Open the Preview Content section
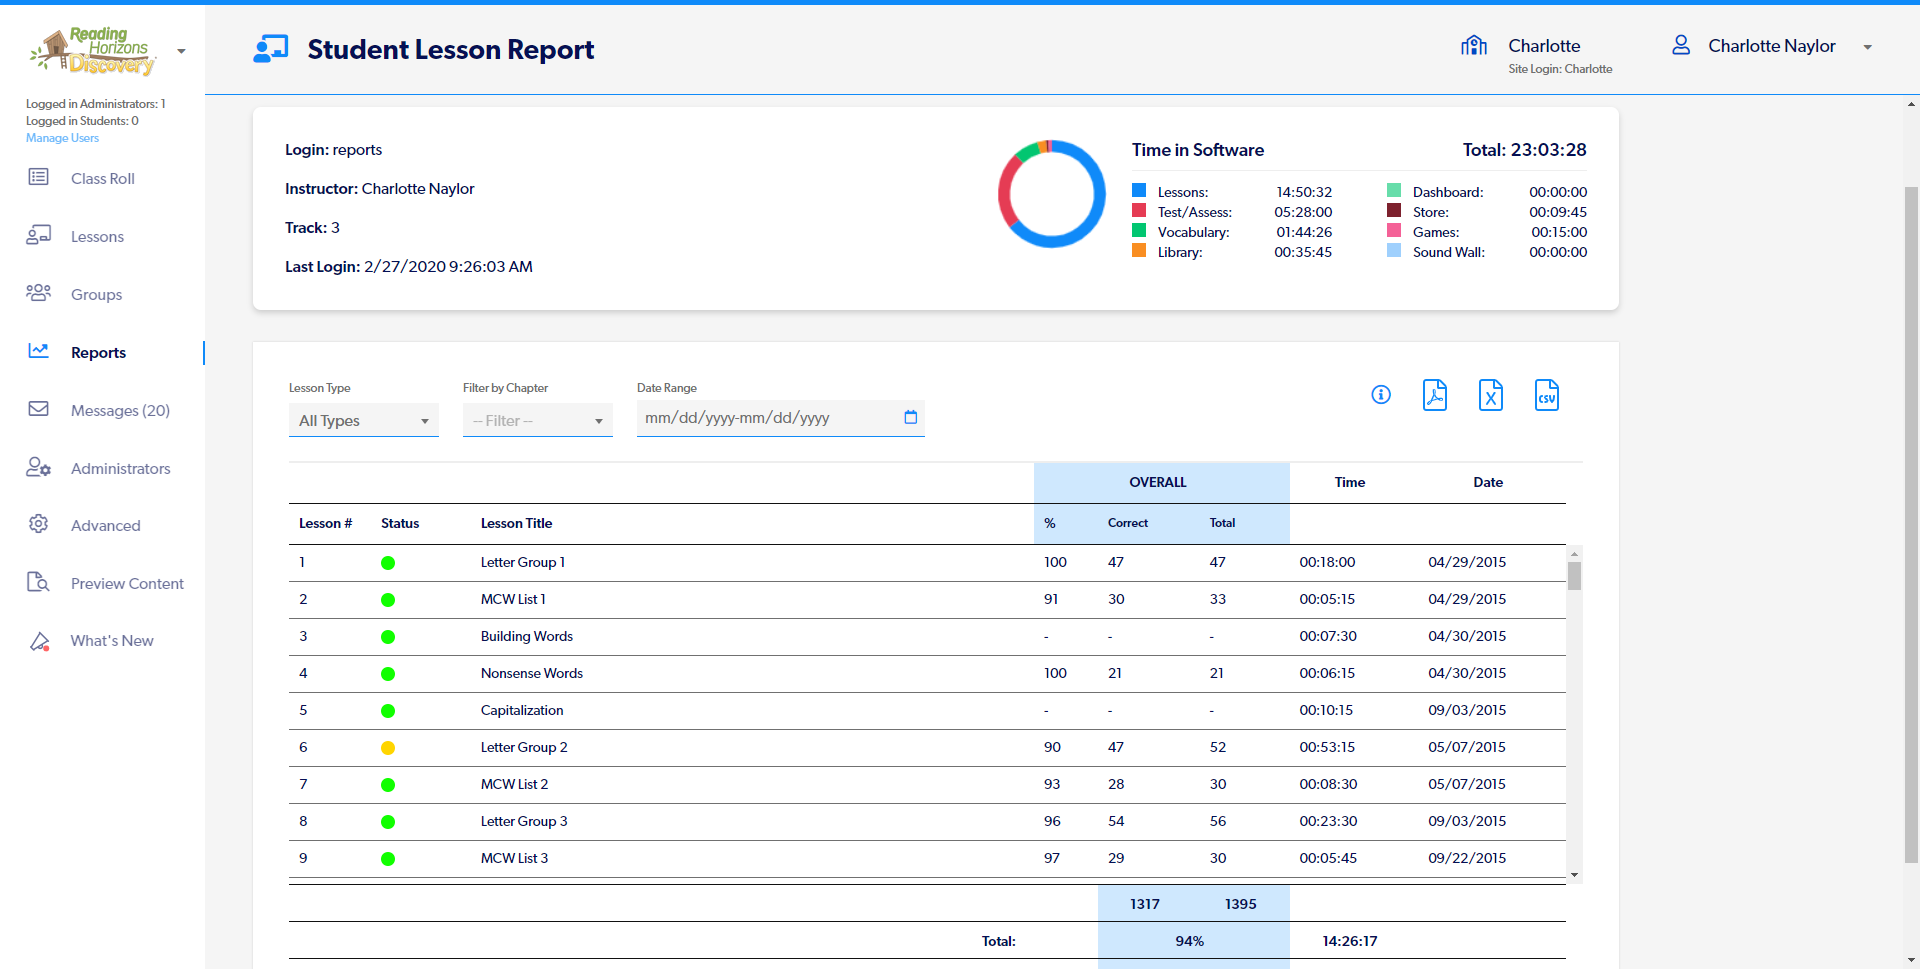The image size is (1920, 969). (128, 583)
